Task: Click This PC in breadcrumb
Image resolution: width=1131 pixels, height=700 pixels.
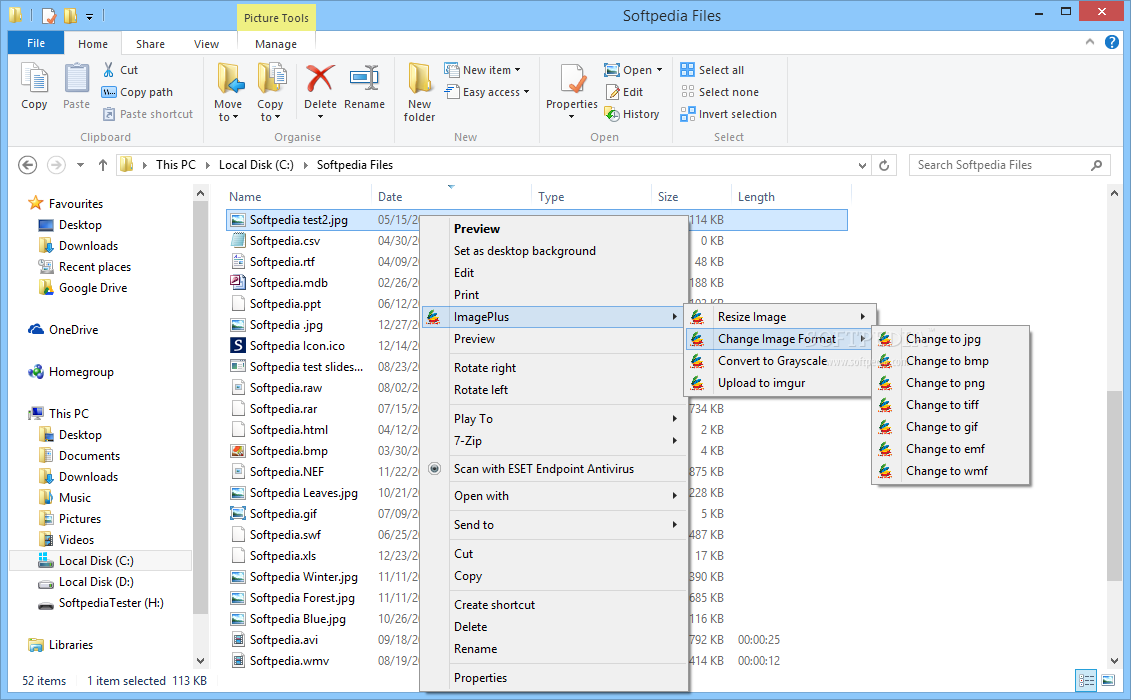Action: 175,165
